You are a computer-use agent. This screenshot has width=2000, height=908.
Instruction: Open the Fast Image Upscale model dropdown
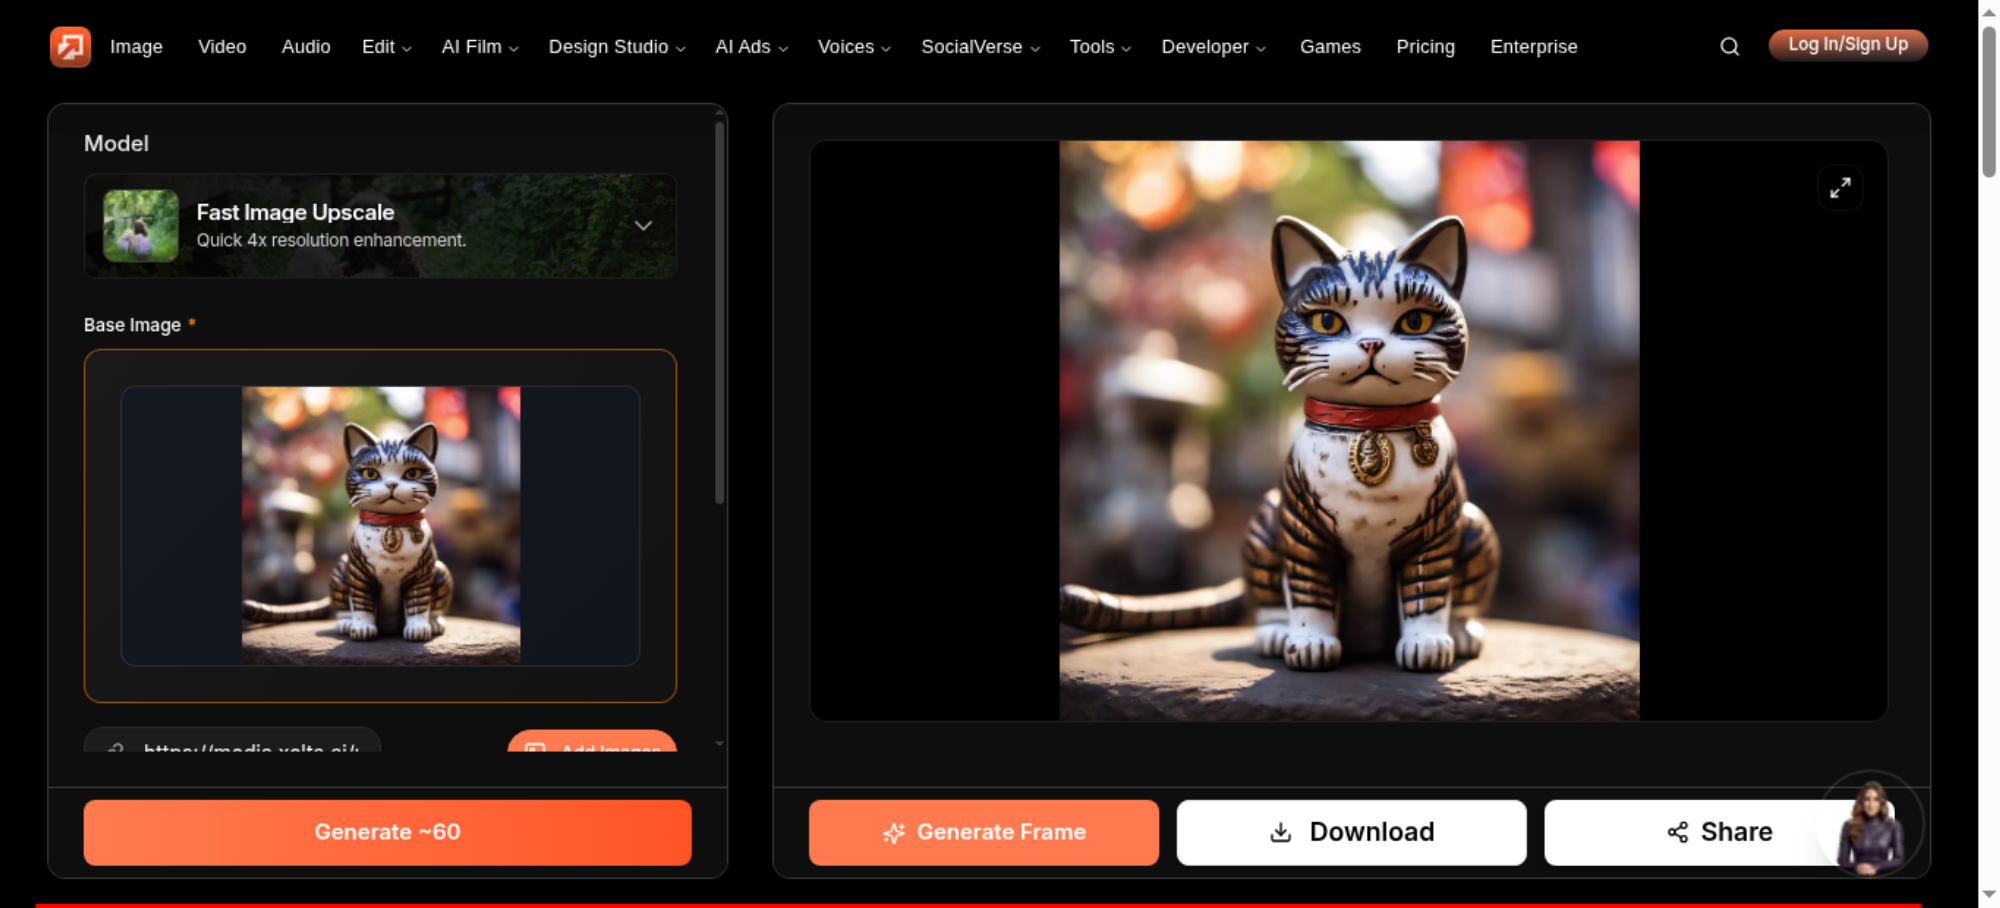point(380,226)
